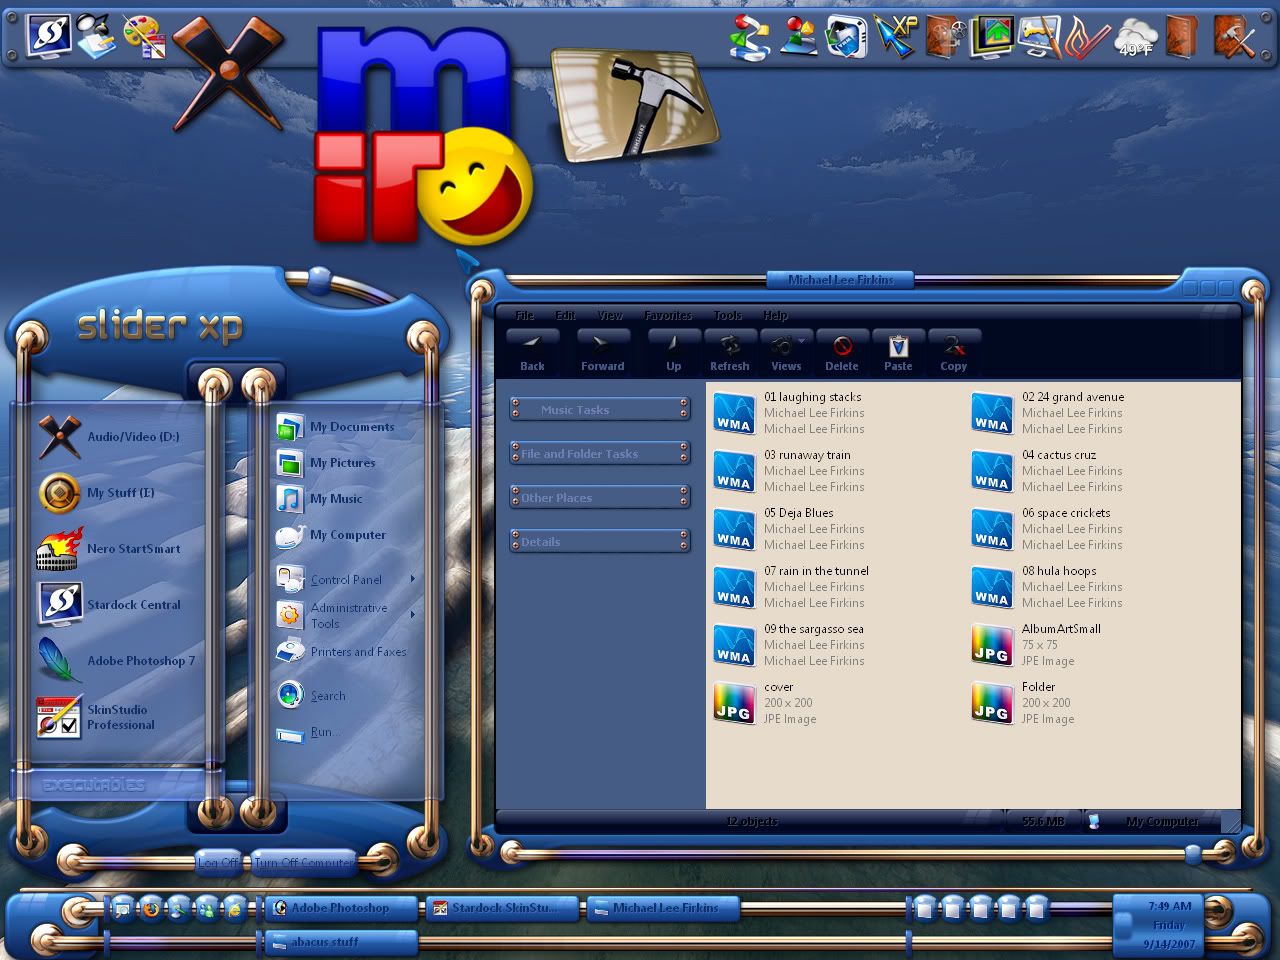Image resolution: width=1280 pixels, height=960 pixels.
Task: Open the weather 49°F dock icon
Action: 1135,38
